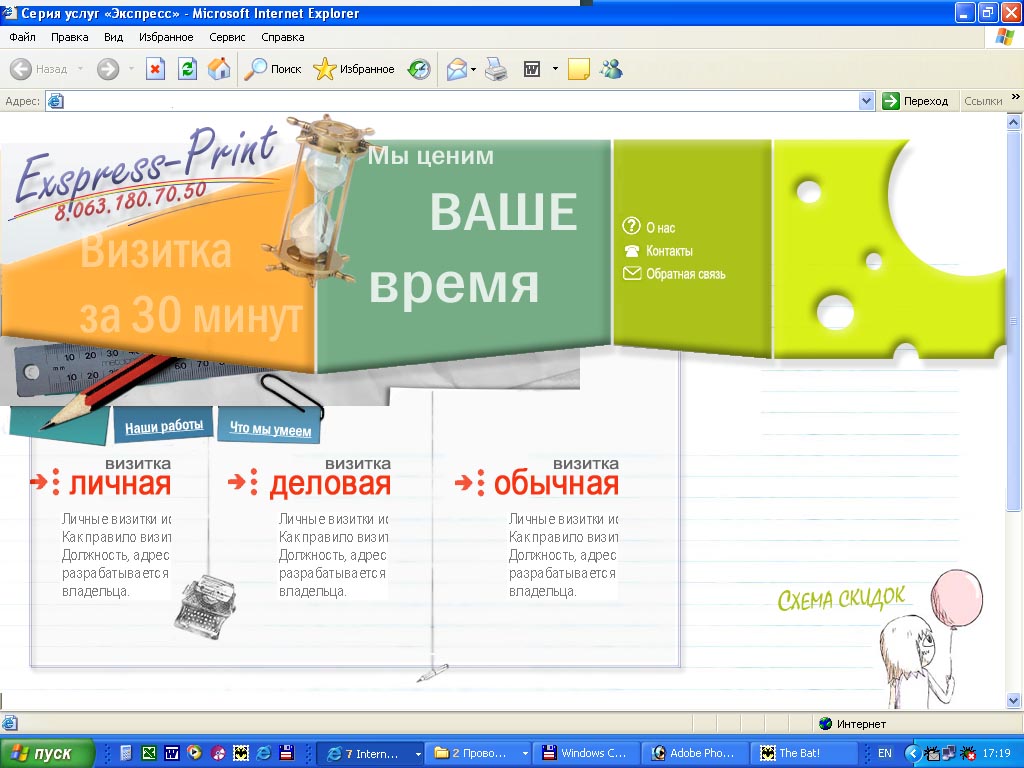Click the Mail envelope toolbar icon
Image resolution: width=1024 pixels, height=768 pixels.
point(456,69)
